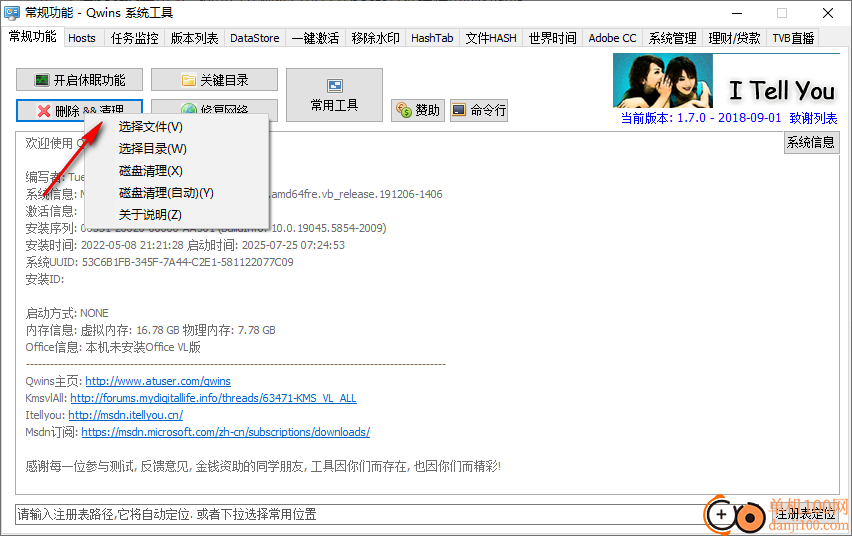Click the coins icon on 赞助
The width and height of the screenshot is (852, 536).
404,110
